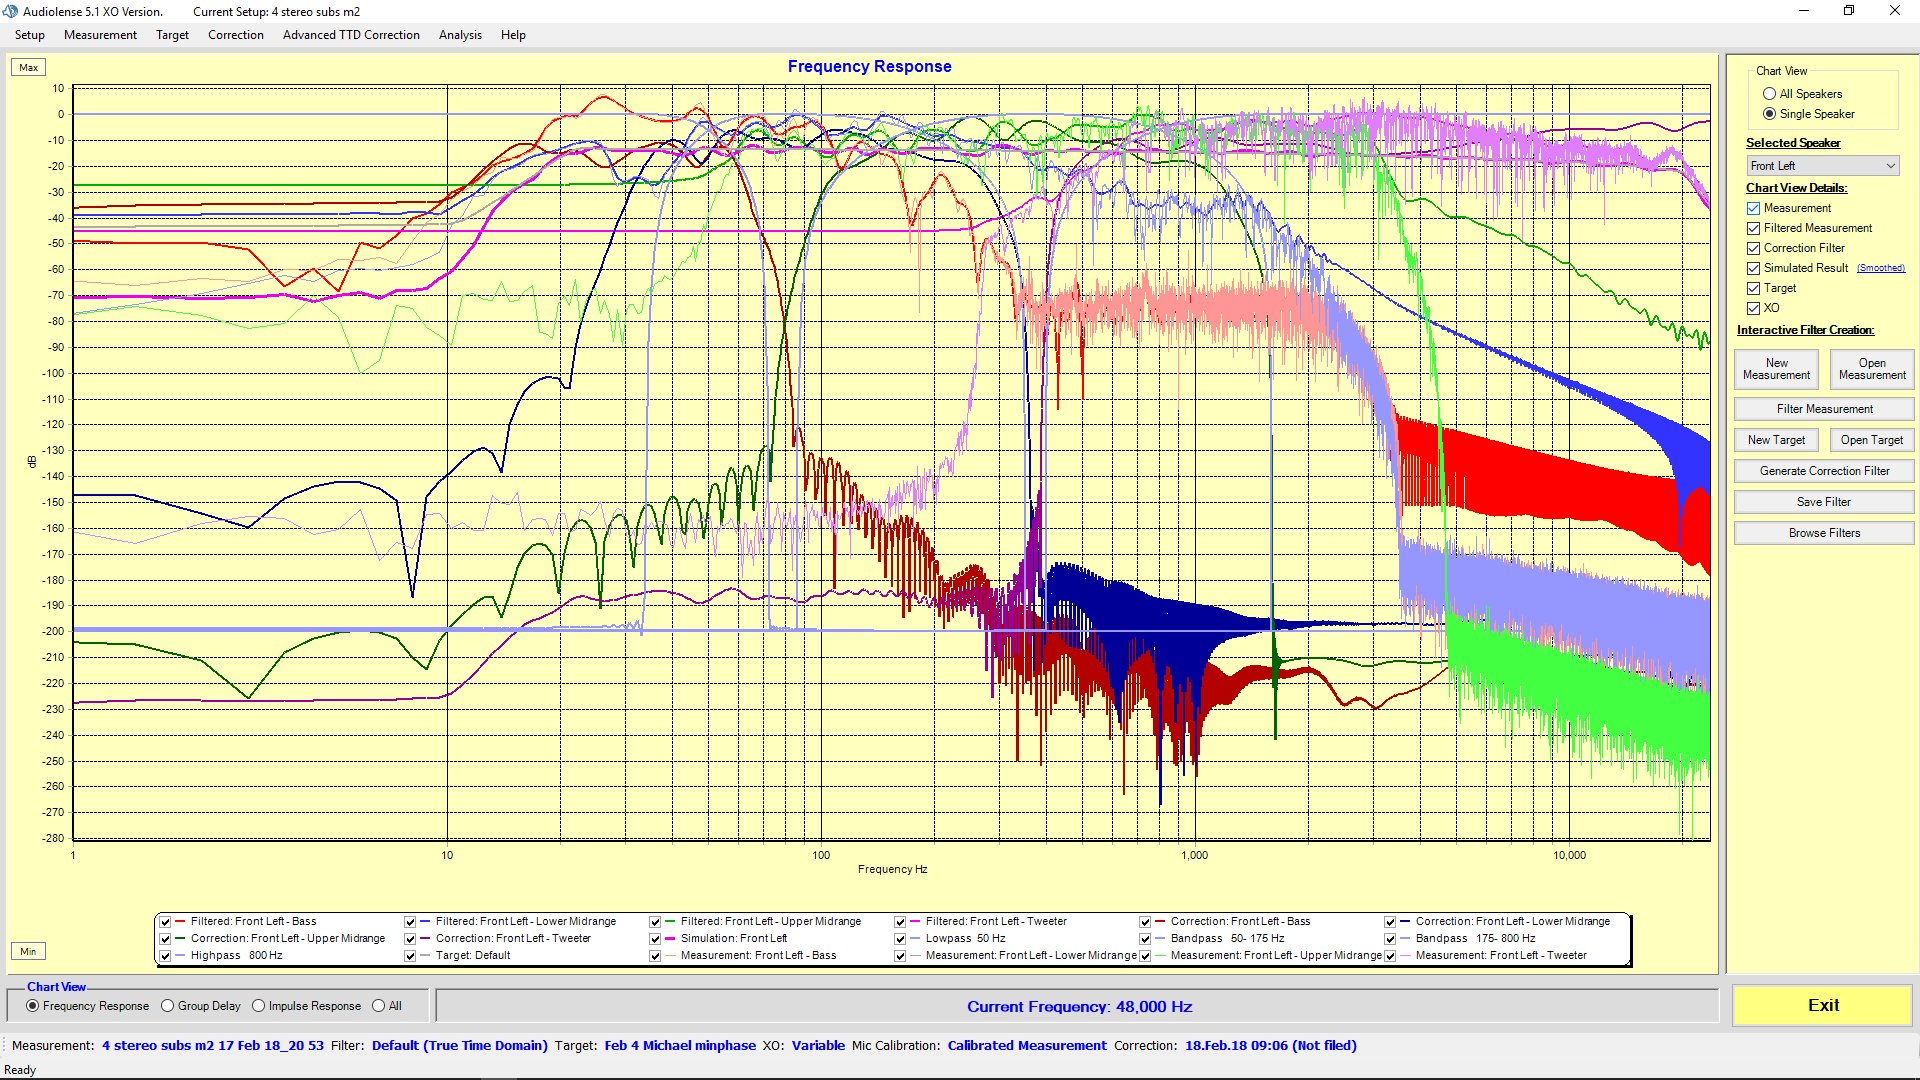The height and width of the screenshot is (1080, 1920).
Task: Toggle Target Default legend checkbox
Action: 411,956
